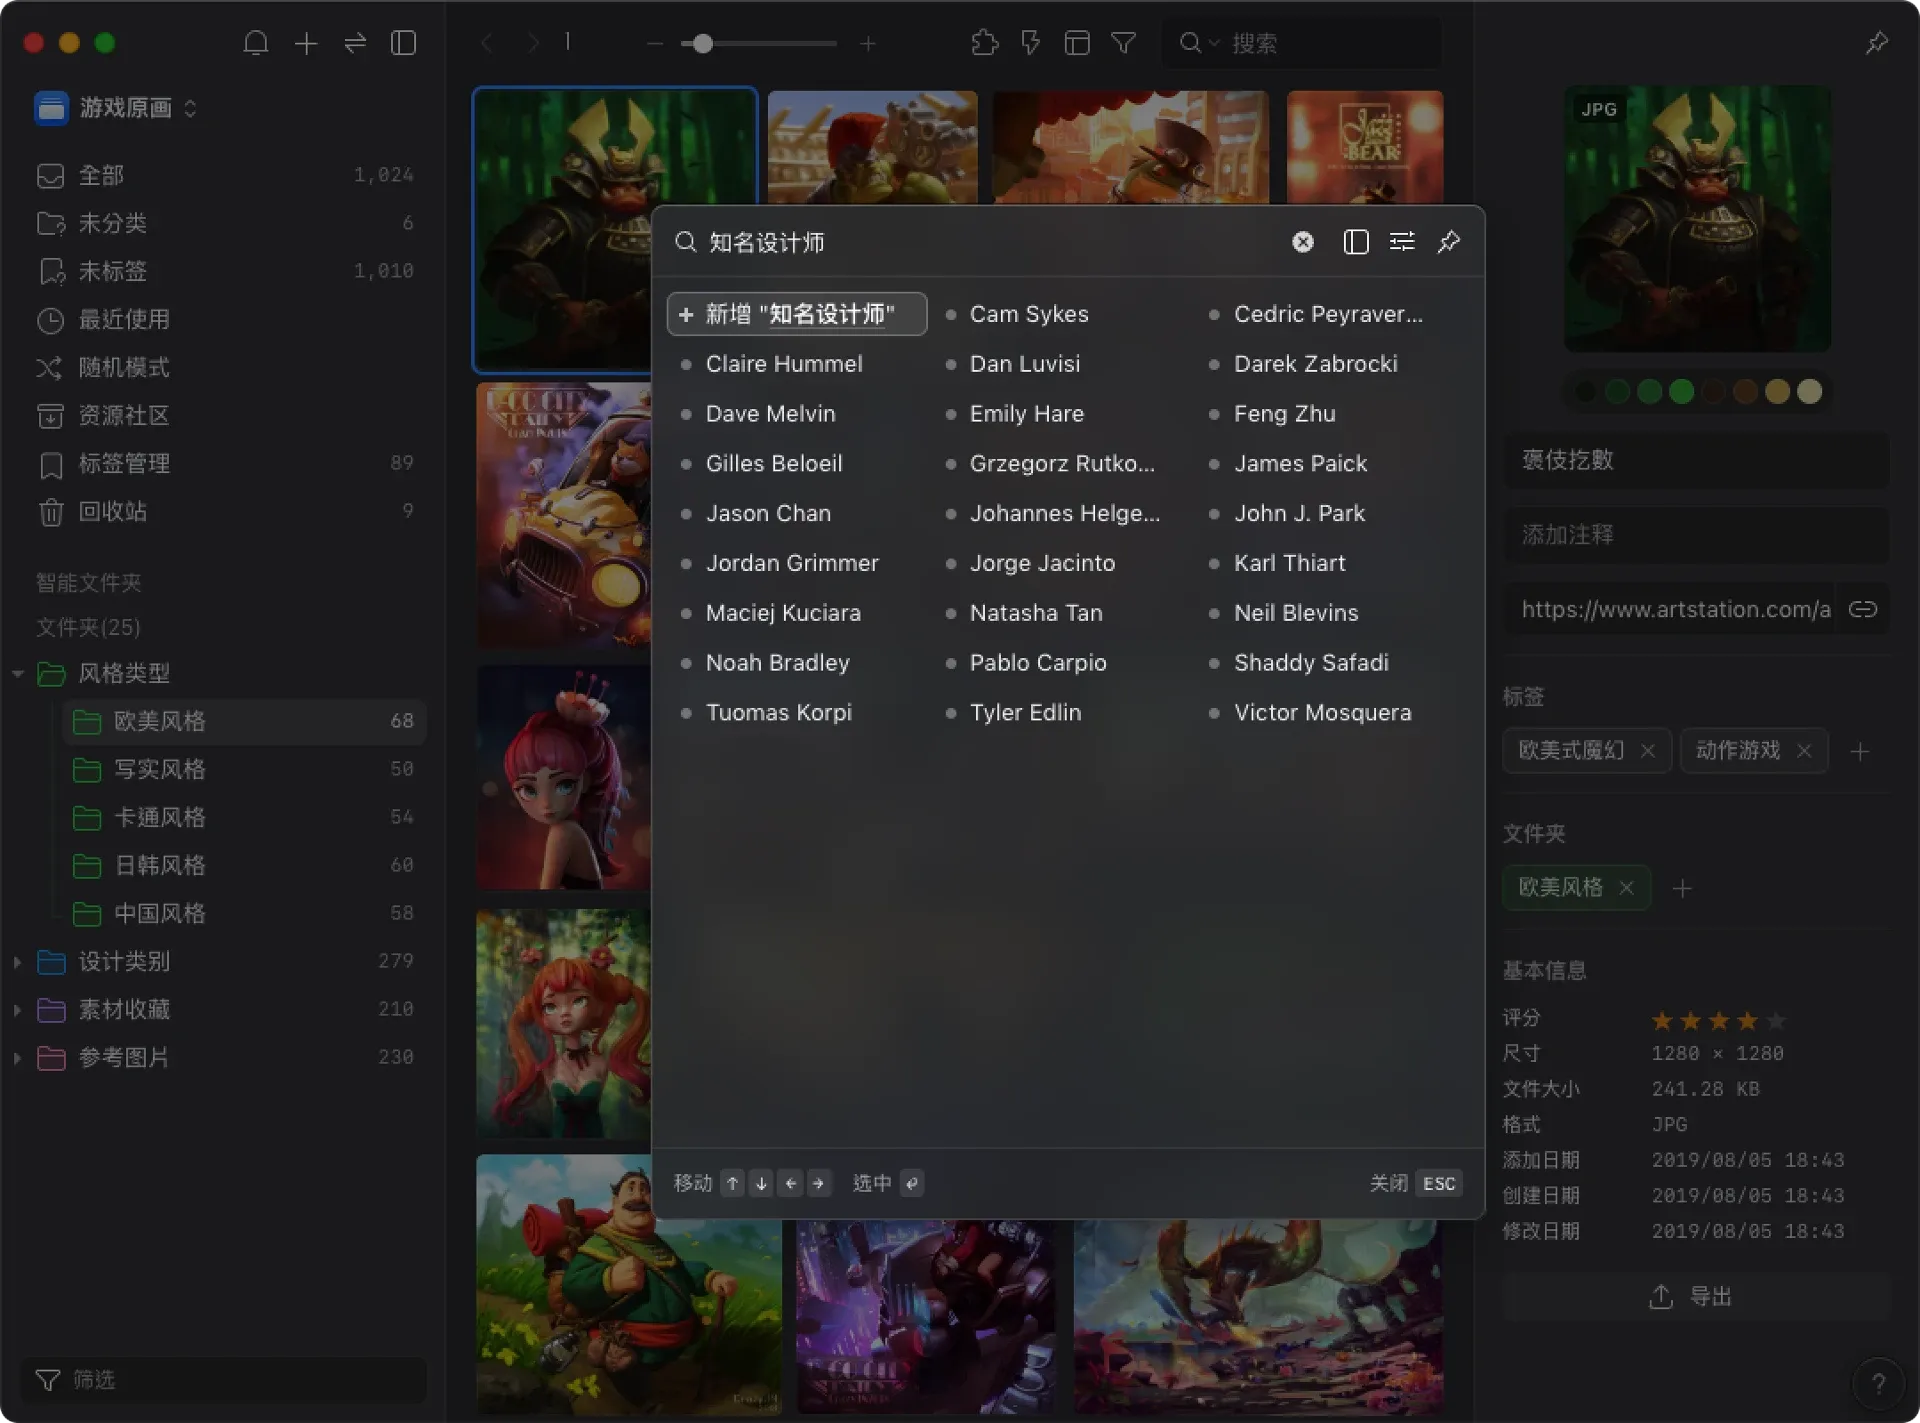Select the 卡通风格 folder
Viewport: 1920px width, 1423px height.
[244, 817]
